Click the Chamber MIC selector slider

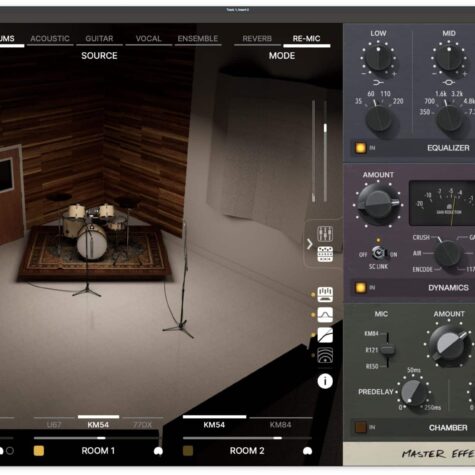click(387, 350)
